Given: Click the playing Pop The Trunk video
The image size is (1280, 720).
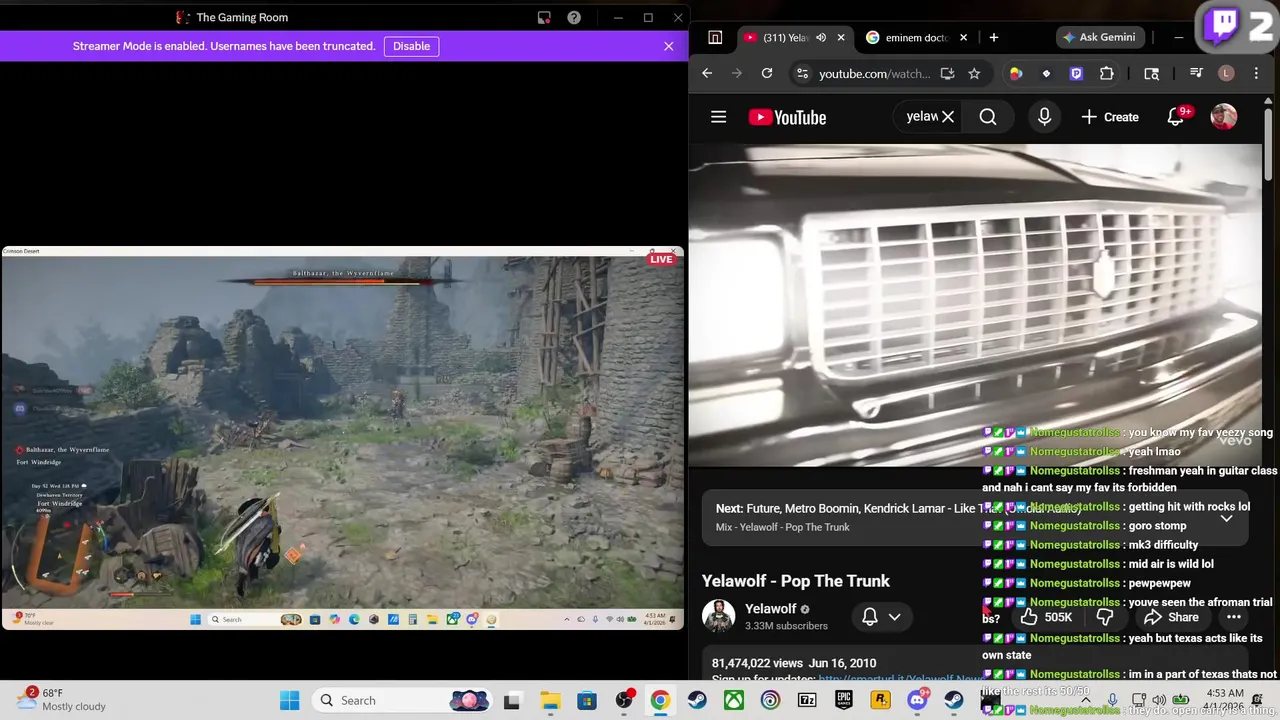Looking at the screenshot, I should pos(975,305).
